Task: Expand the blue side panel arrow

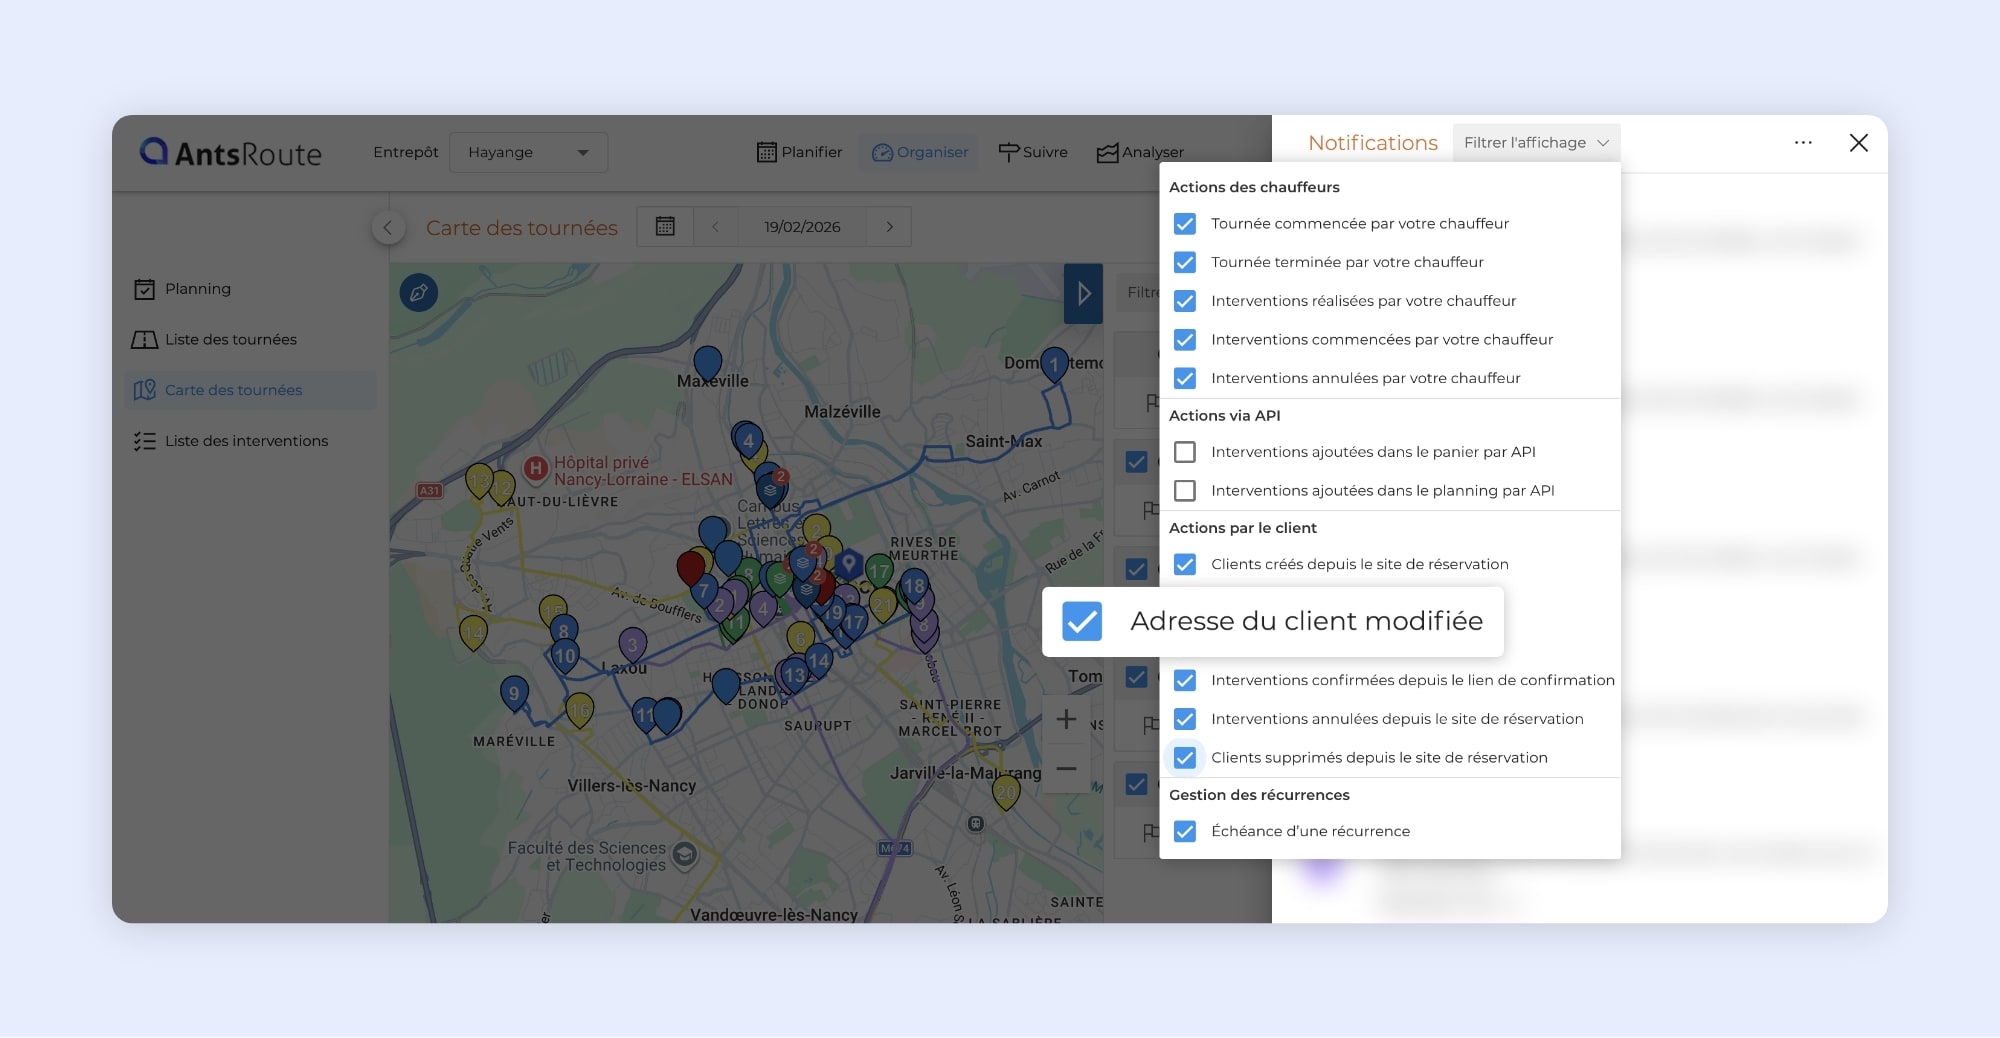Action: [1083, 294]
